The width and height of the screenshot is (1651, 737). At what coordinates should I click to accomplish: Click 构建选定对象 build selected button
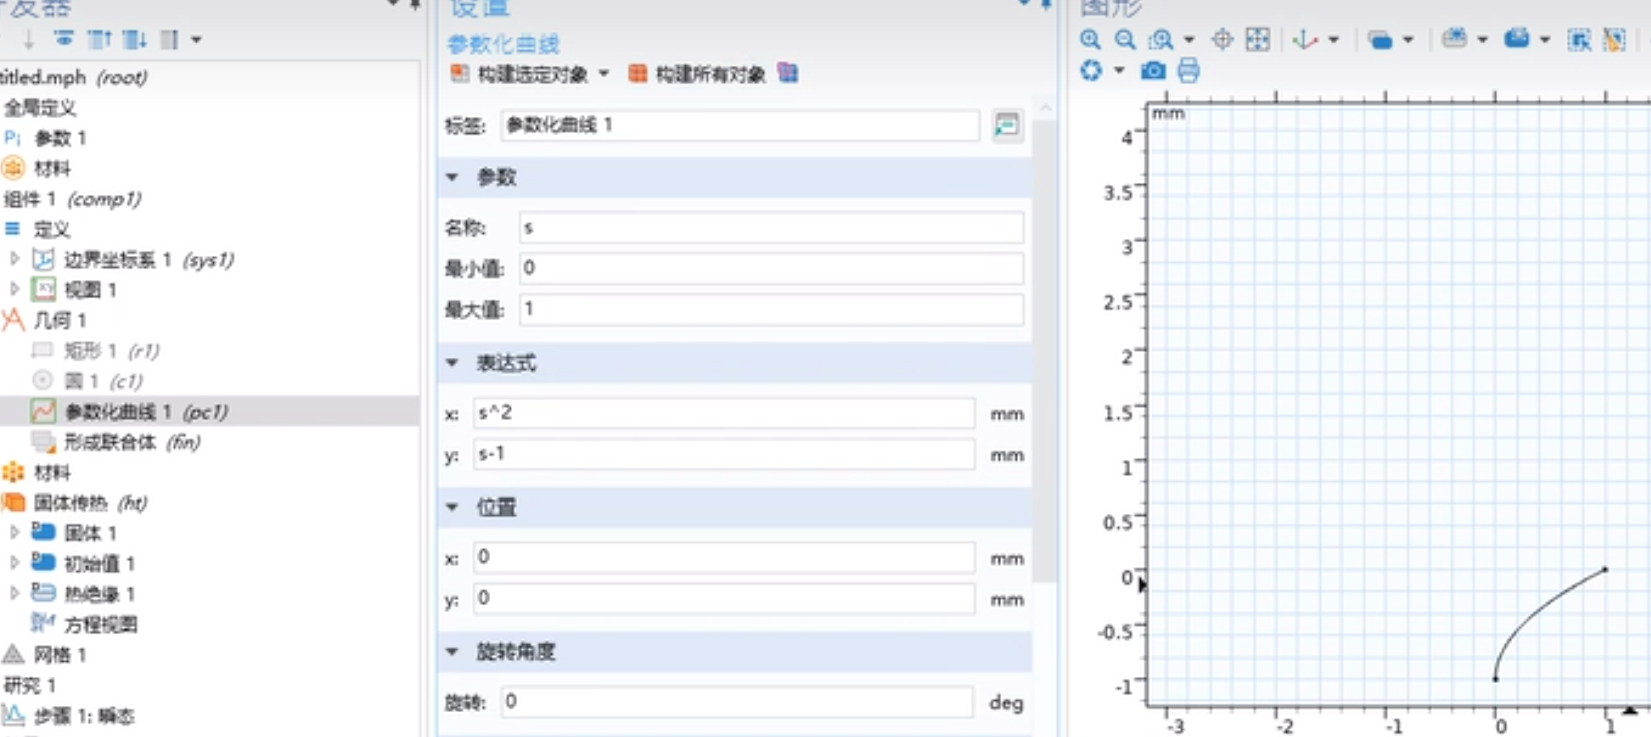(520, 74)
